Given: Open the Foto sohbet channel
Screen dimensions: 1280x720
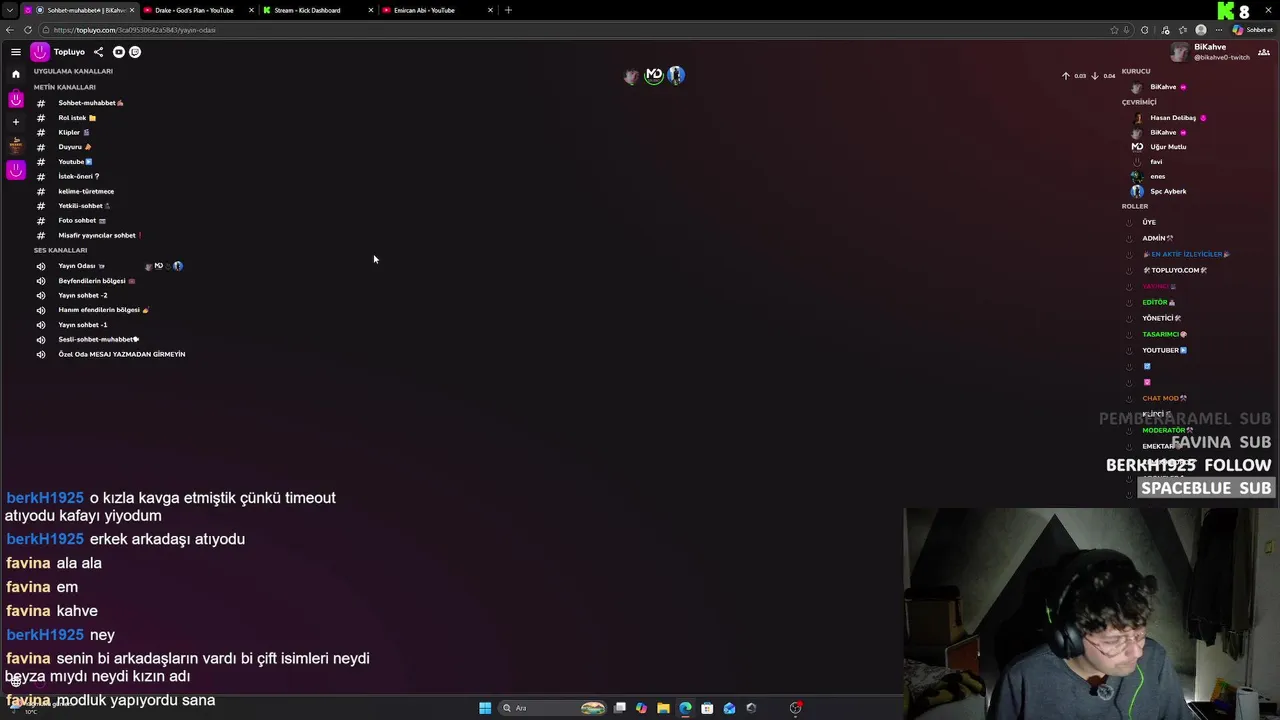Looking at the screenshot, I should pyautogui.click(x=82, y=221).
